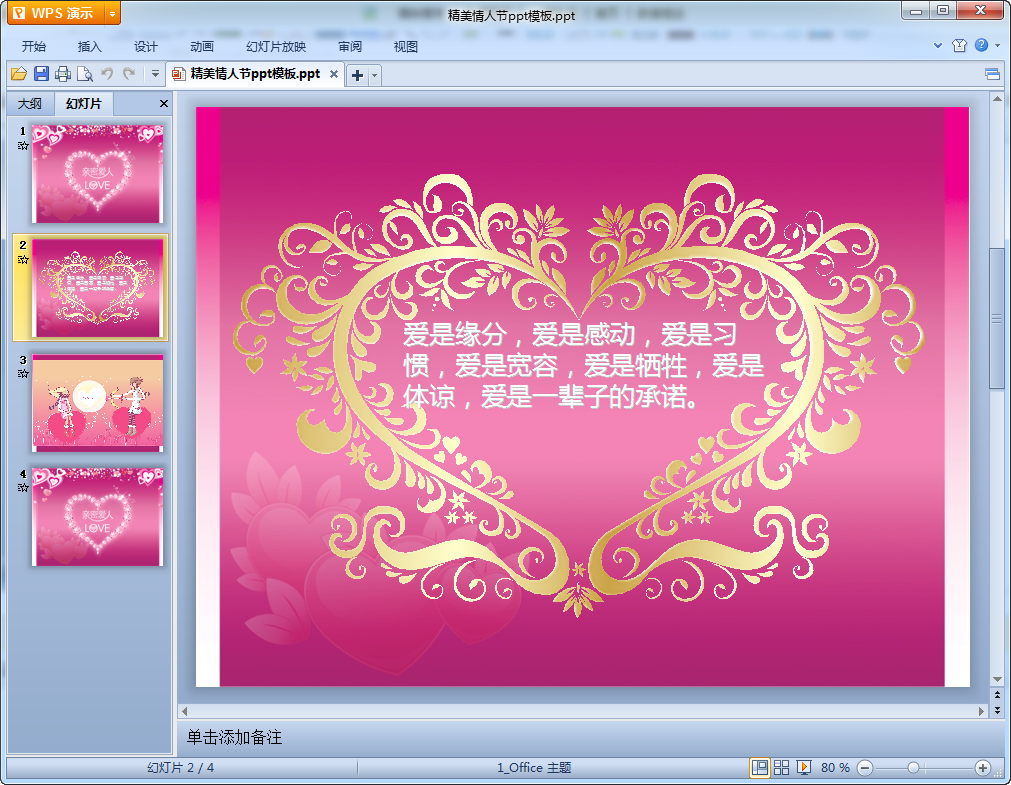
Task: Select slide 2 thumbnail
Action: 97,288
